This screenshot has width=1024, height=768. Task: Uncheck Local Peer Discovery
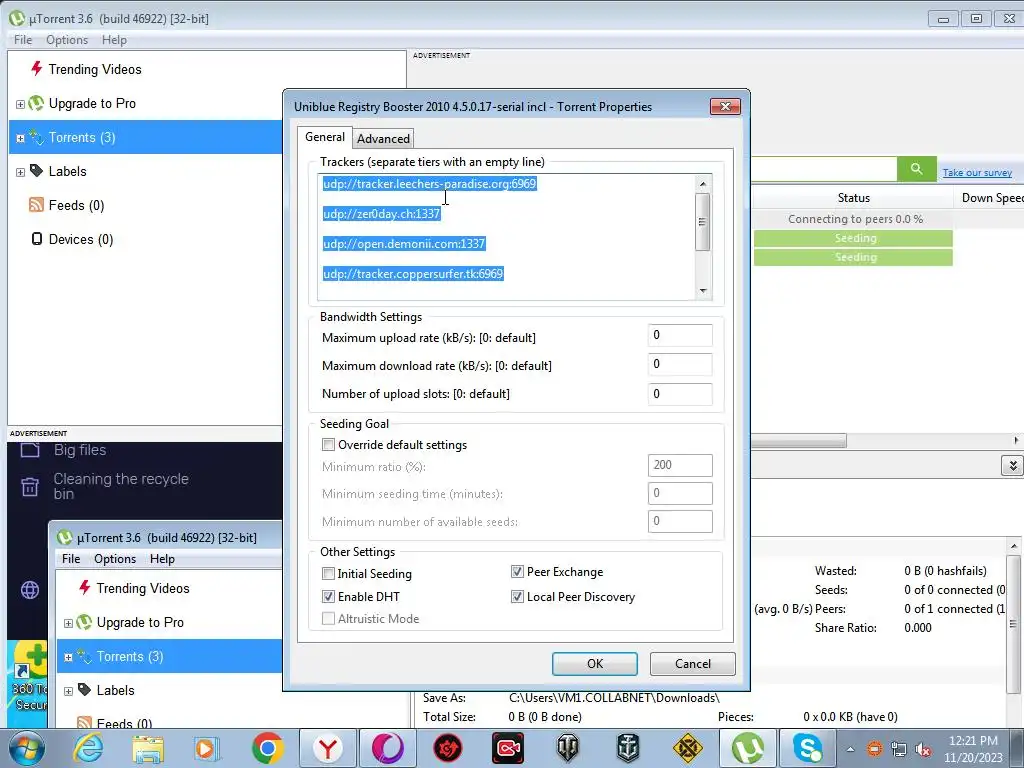(x=517, y=596)
